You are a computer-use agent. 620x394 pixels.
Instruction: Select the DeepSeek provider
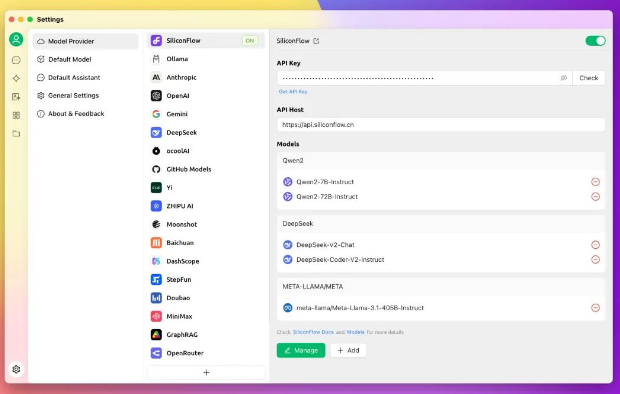206,133
